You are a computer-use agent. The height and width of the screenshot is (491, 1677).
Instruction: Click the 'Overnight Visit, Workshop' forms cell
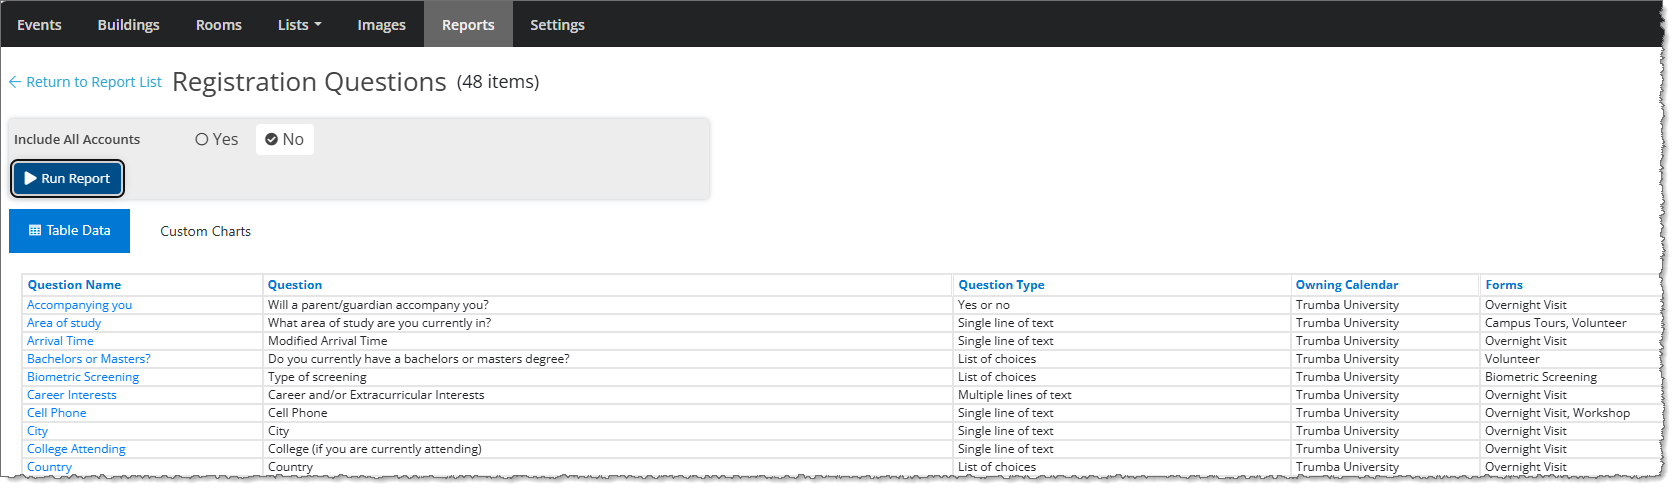click(x=1557, y=413)
